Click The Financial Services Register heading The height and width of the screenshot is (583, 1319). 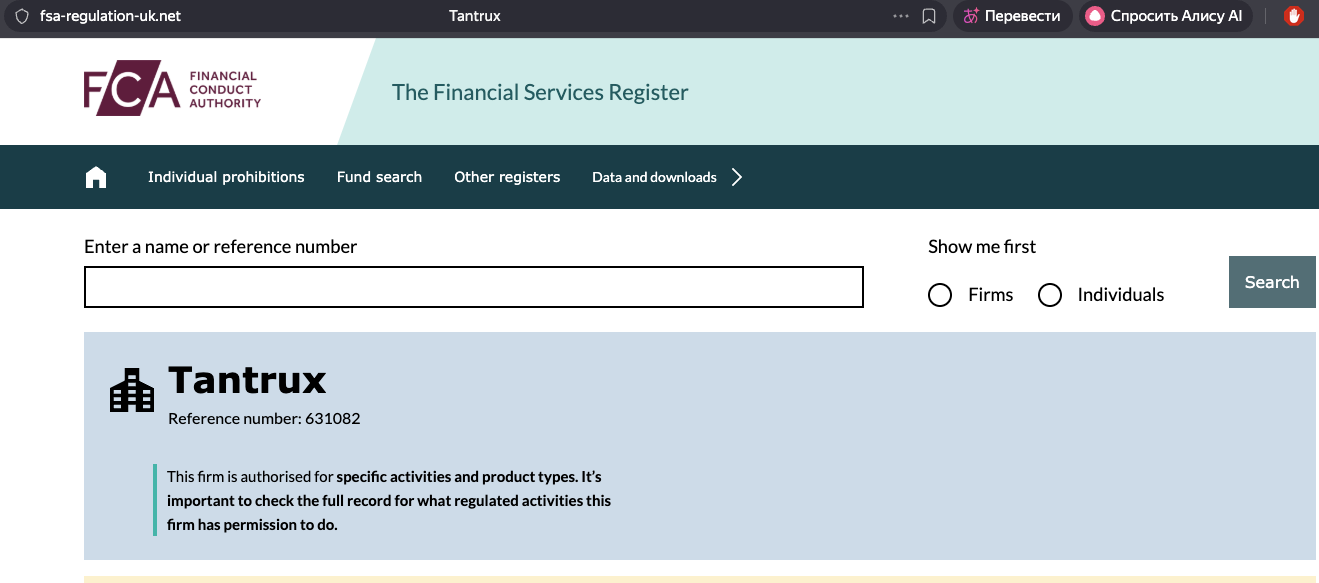click(x=540, y=93)
